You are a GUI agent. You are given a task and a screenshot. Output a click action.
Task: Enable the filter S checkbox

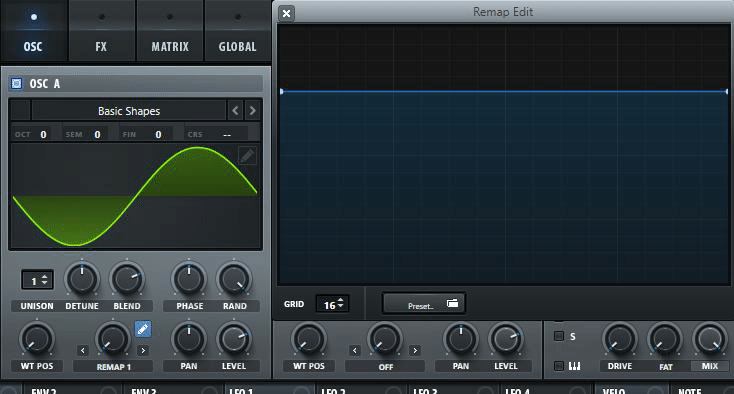click(559, 336)
